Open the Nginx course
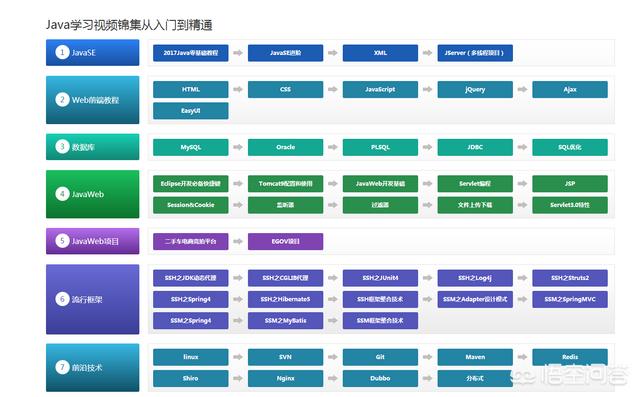640x397 pixels. click(285, 378)
